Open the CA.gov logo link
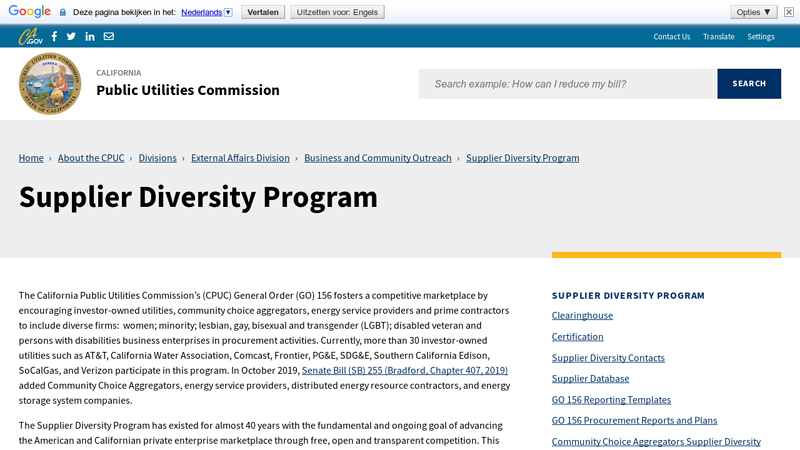 [x=31, y=37]
